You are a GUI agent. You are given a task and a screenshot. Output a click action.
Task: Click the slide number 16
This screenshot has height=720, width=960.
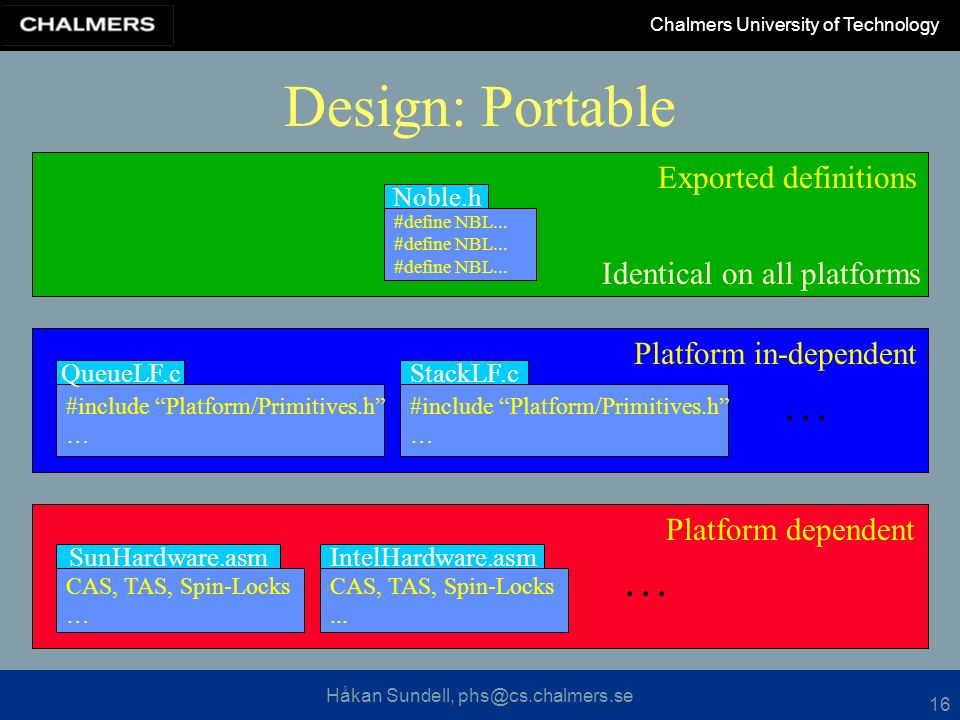pos(940,703)
